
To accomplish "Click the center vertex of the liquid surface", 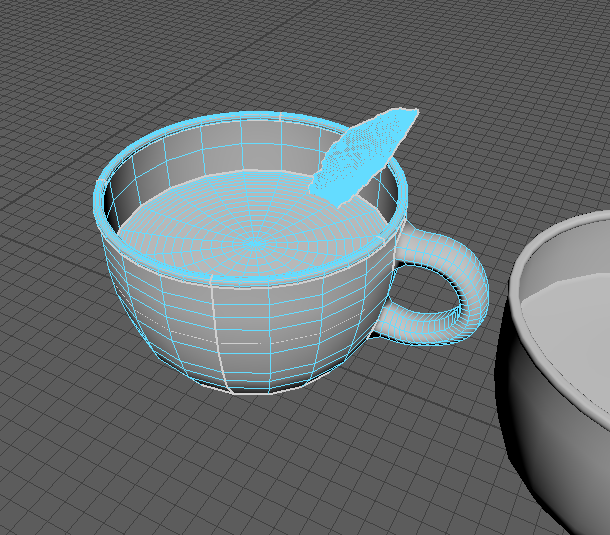I will [254, 244].
